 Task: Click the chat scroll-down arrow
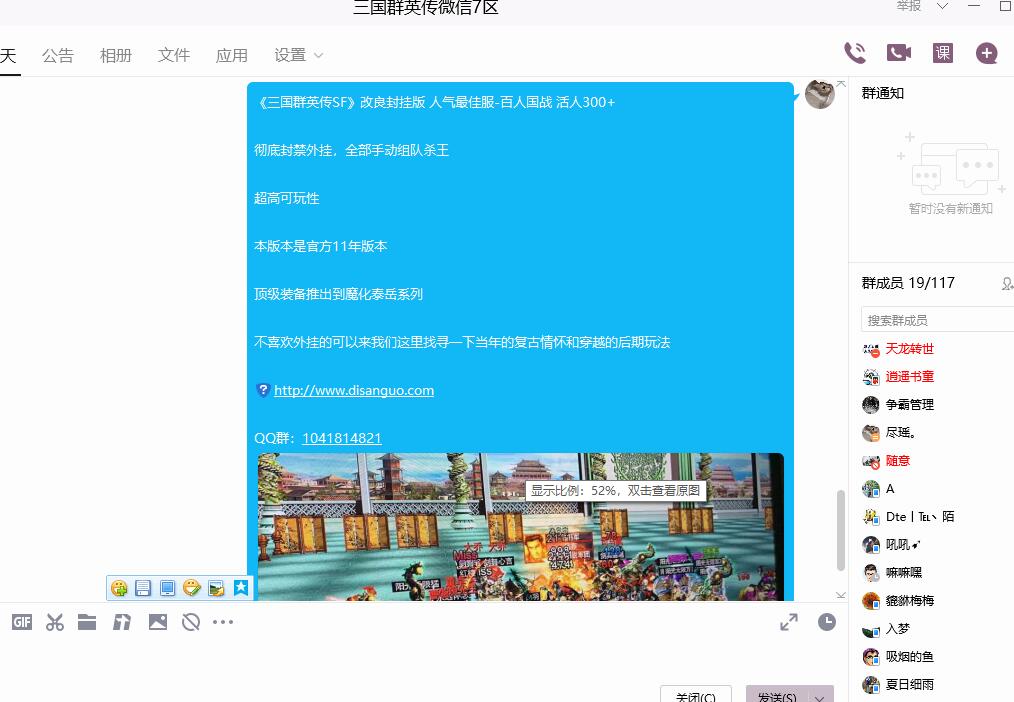coord(841,595)
